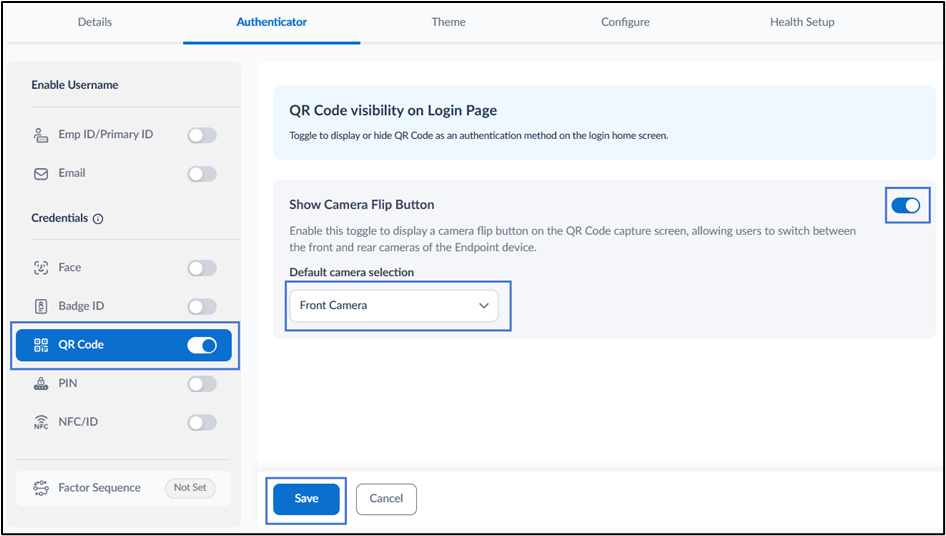Turn on the NFC/ID toggle
This screenshot has height=536, width=946.
(202, 423)
